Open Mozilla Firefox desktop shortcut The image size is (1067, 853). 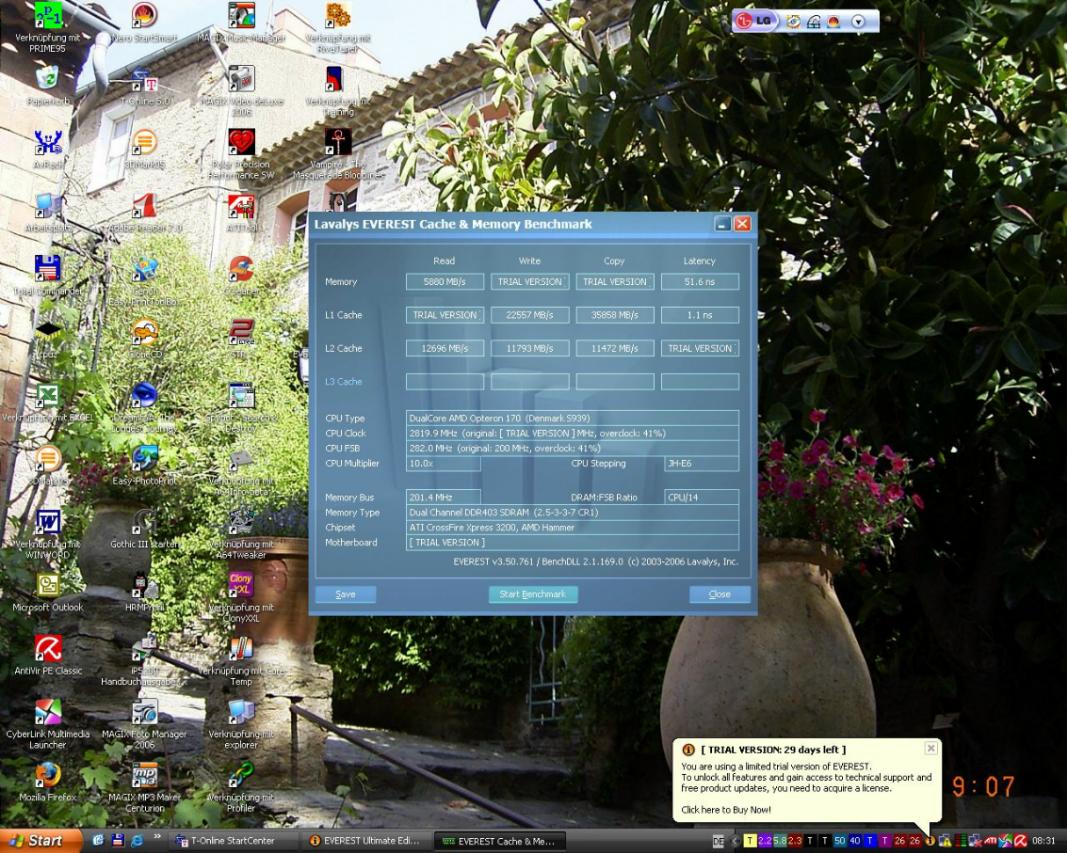pyautogui.click(x=47, y=775)
